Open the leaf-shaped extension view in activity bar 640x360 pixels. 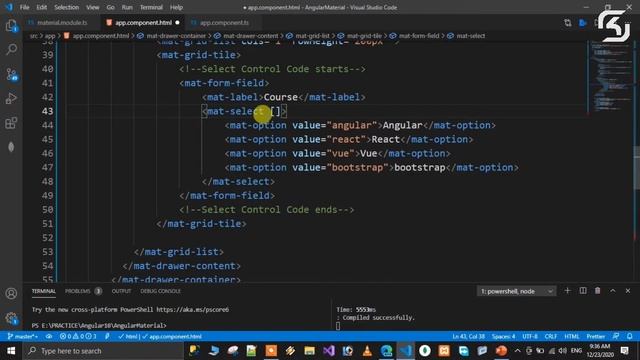pos(11,147)
